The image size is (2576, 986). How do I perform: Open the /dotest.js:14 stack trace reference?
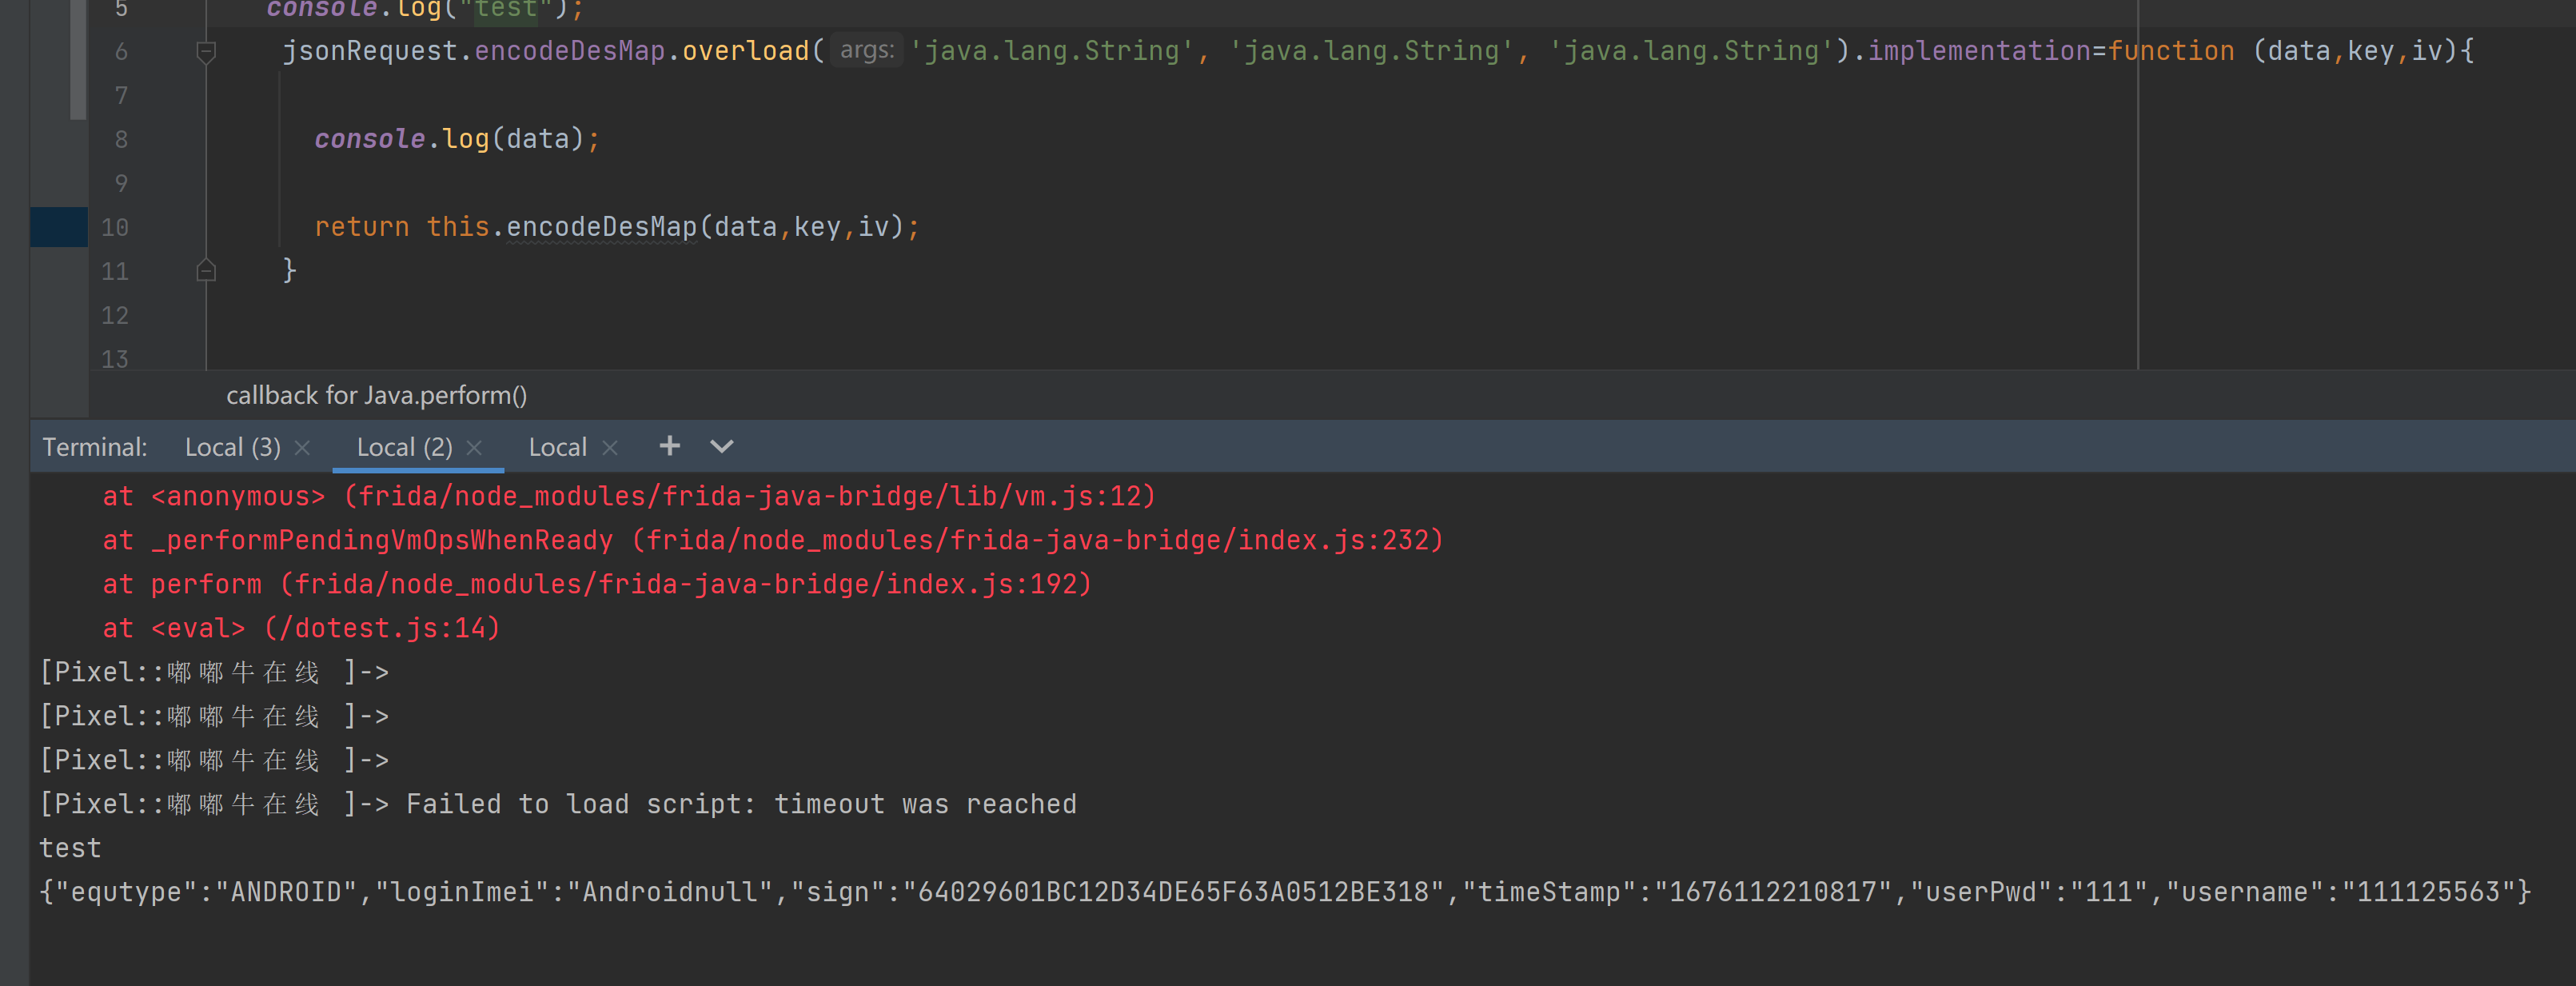tap(381, 628)
